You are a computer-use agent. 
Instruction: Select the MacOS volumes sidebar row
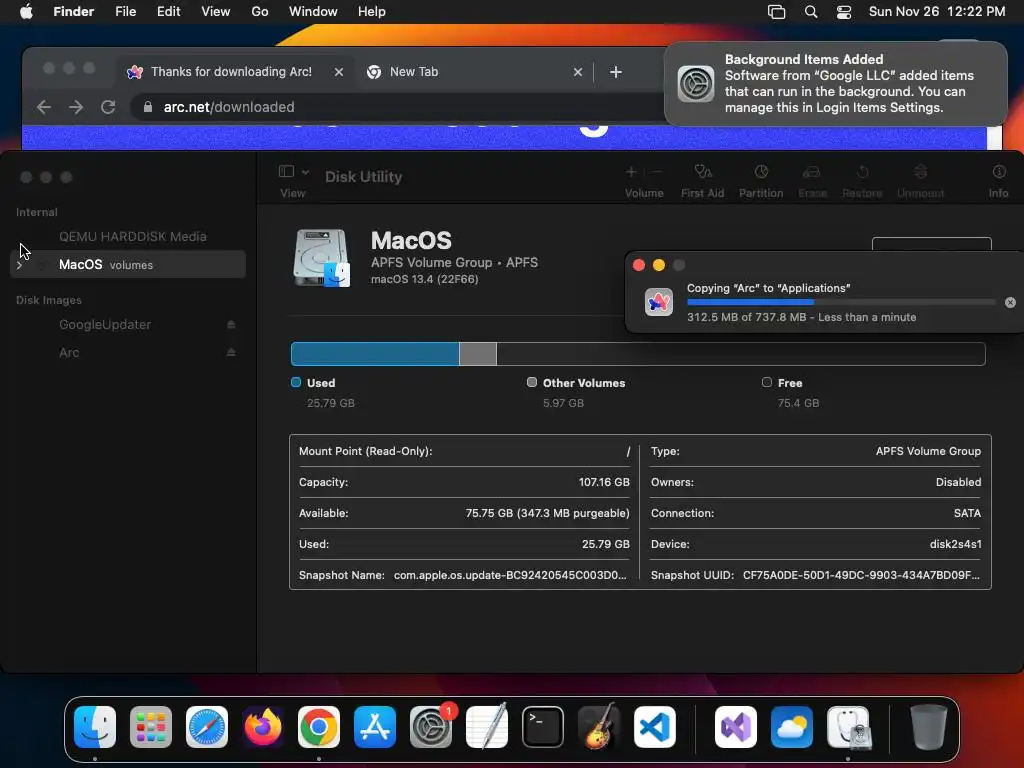coord(128,264)
